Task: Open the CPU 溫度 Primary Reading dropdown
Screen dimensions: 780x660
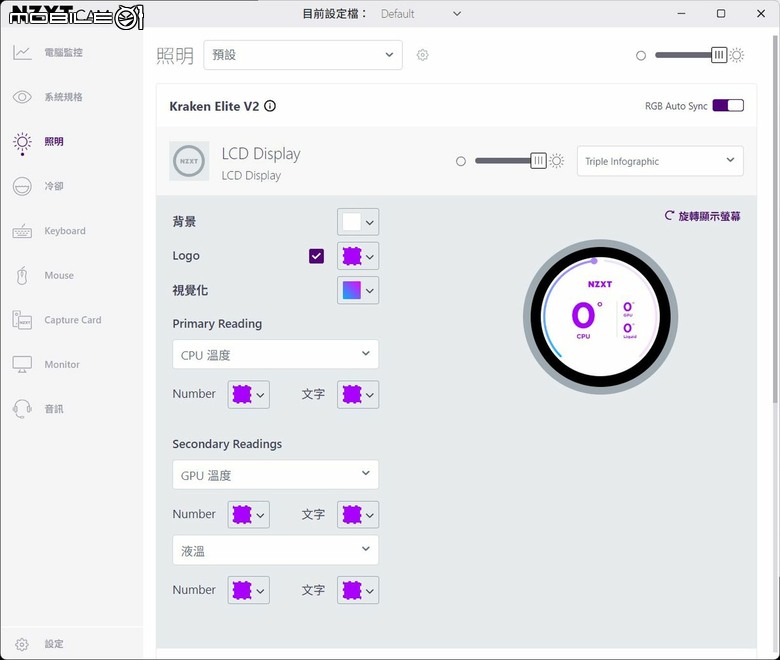Action: [276, 354]
